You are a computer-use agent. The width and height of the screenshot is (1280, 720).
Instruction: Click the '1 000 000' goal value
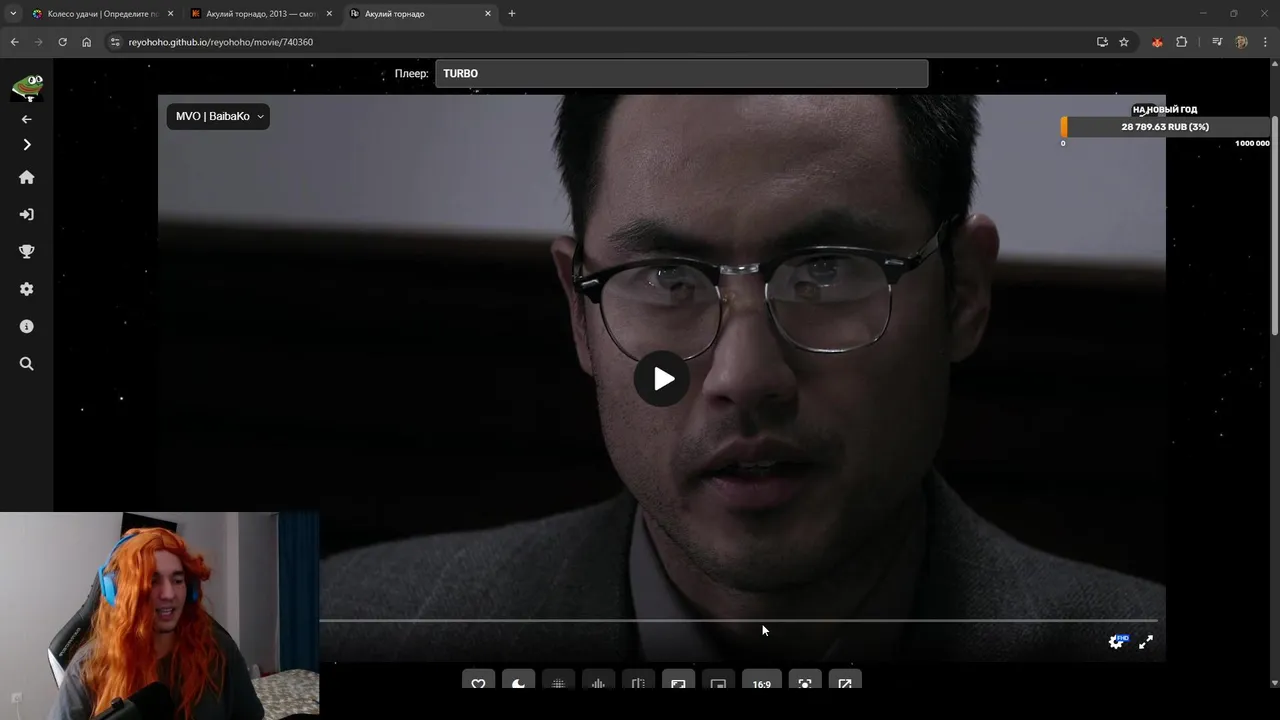pyautogui.click(x=1252, y=143)
